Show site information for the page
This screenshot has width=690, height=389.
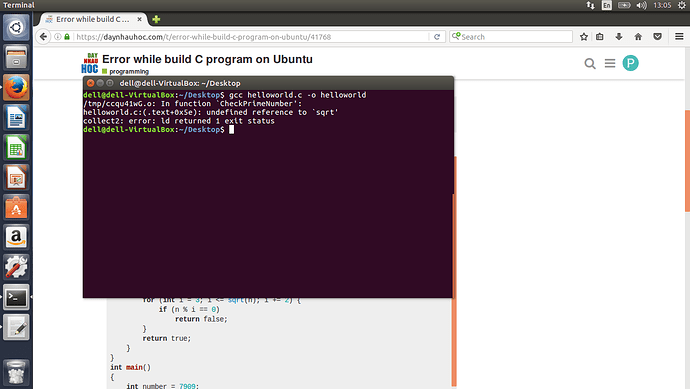point(58,37)
